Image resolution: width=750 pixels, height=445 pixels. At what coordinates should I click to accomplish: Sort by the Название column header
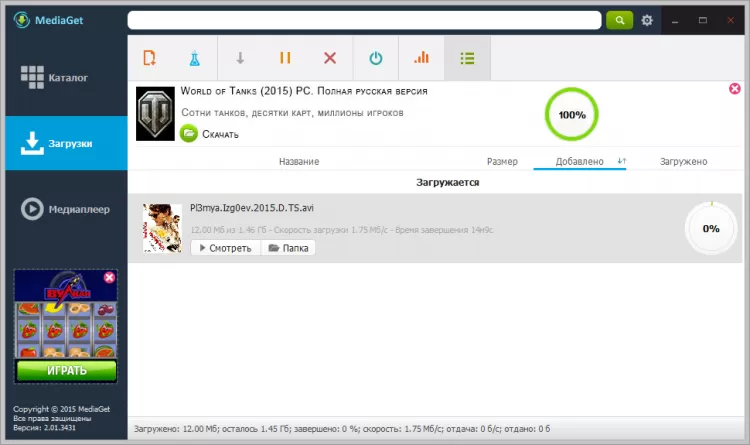coord(299,162)
